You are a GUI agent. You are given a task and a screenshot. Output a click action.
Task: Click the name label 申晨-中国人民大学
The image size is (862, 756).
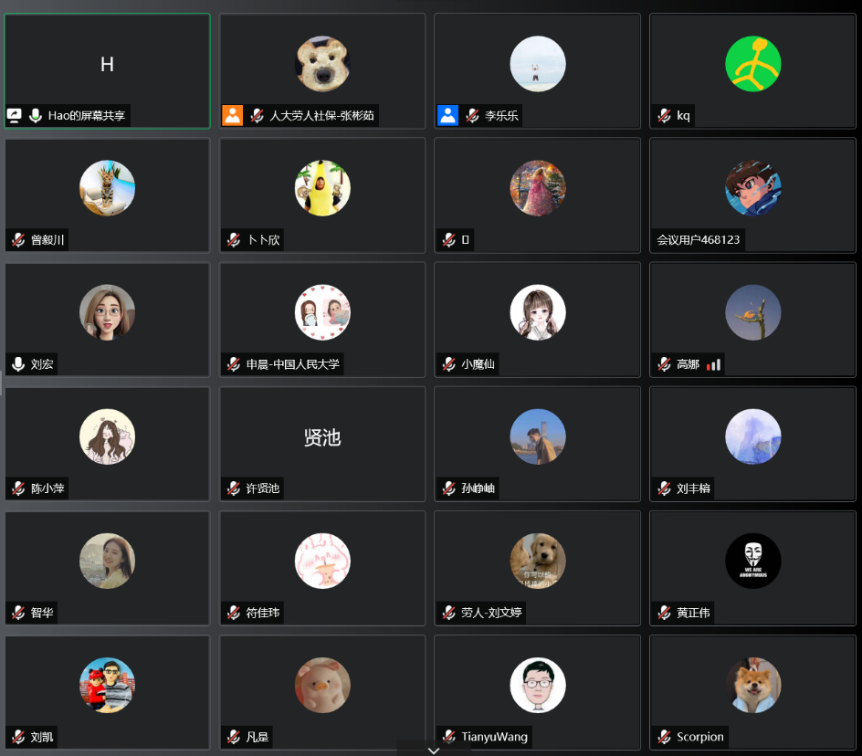tap(292, 364)
